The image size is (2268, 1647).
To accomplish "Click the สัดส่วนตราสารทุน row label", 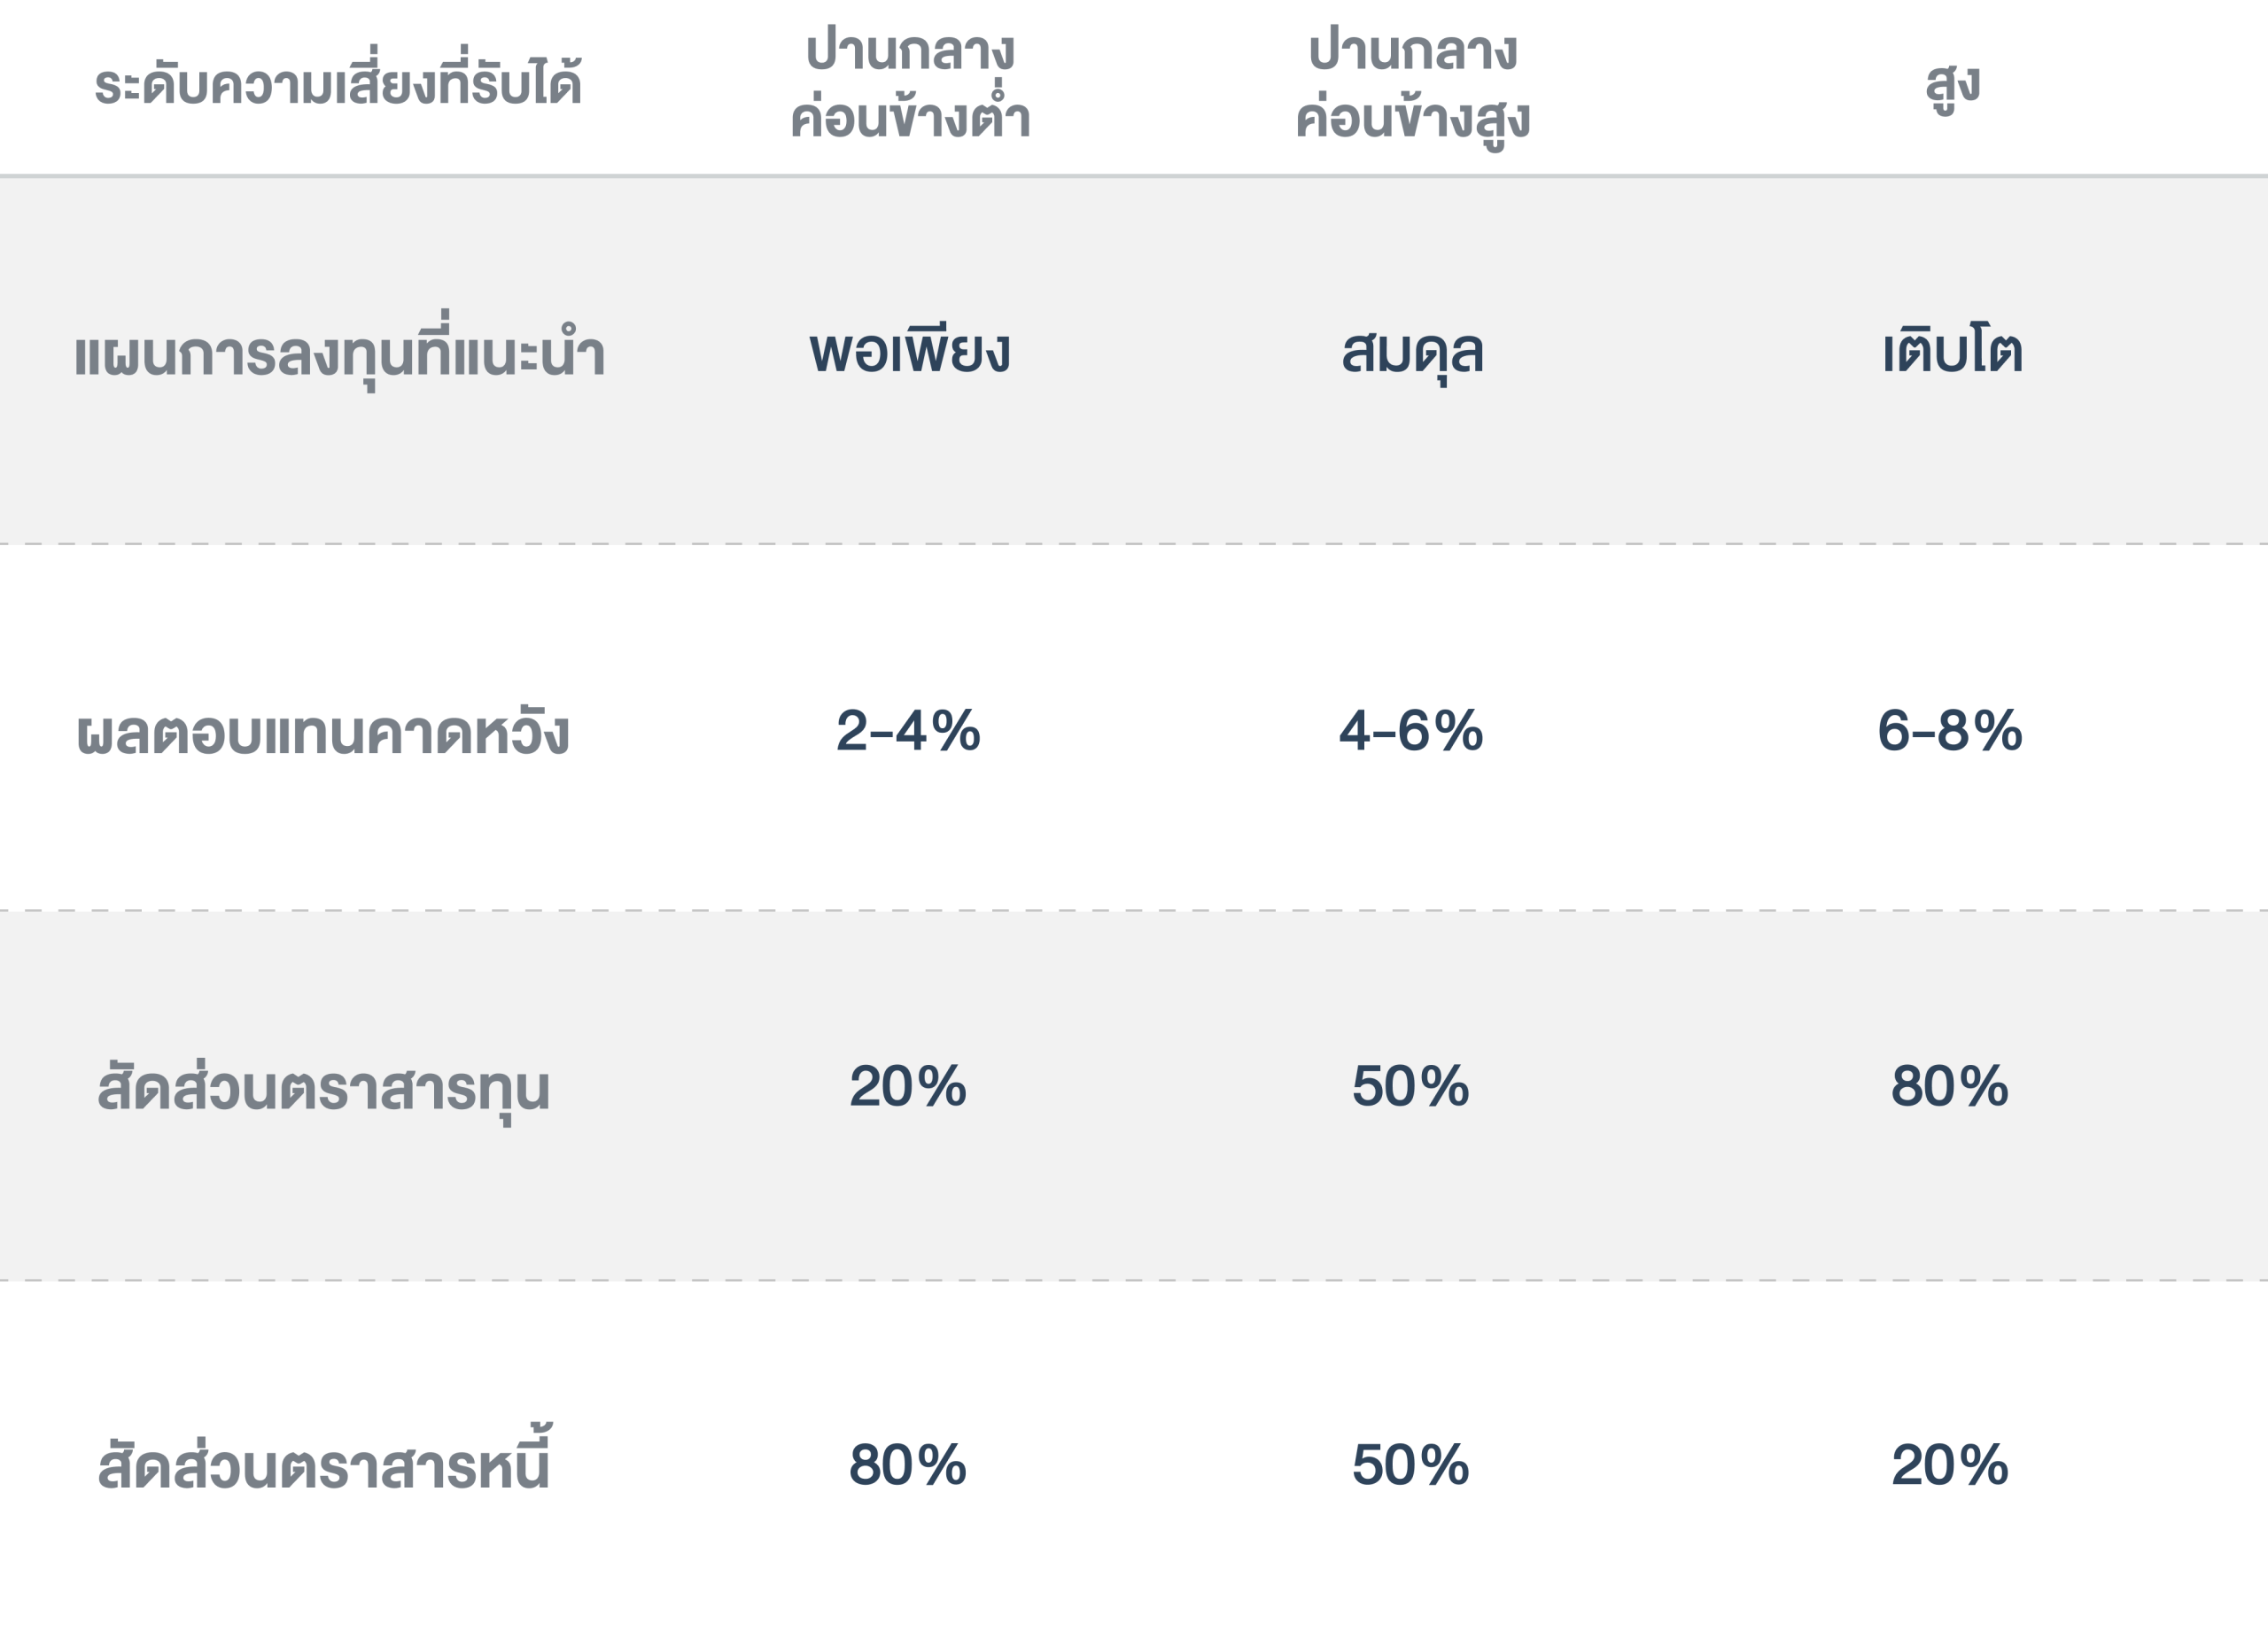I will (323, 1089).
